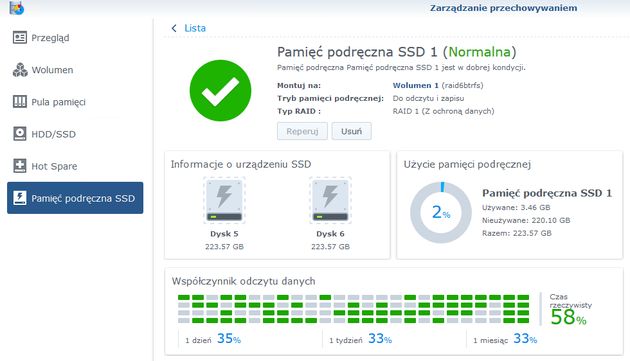This screenshot has width=630, height=361.
Task: Select the Pamięć podręczna SSD section
Action: 75,198
